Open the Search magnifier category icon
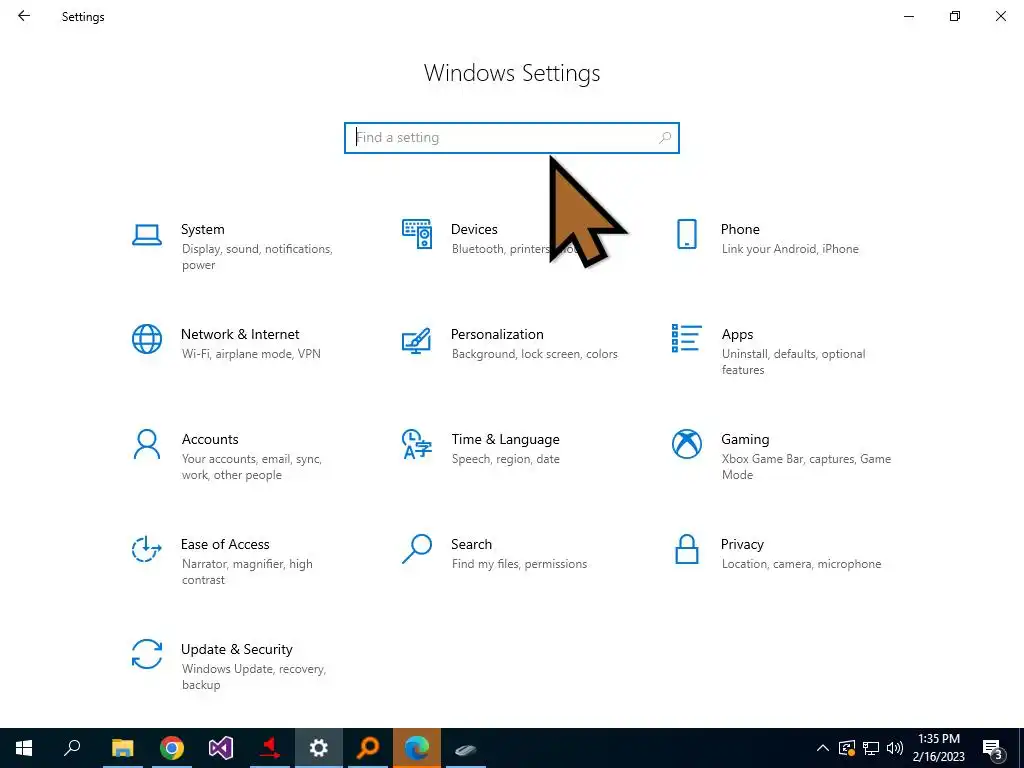The width and height of the screenshot is (1024, 768). (x=417, y=549)
